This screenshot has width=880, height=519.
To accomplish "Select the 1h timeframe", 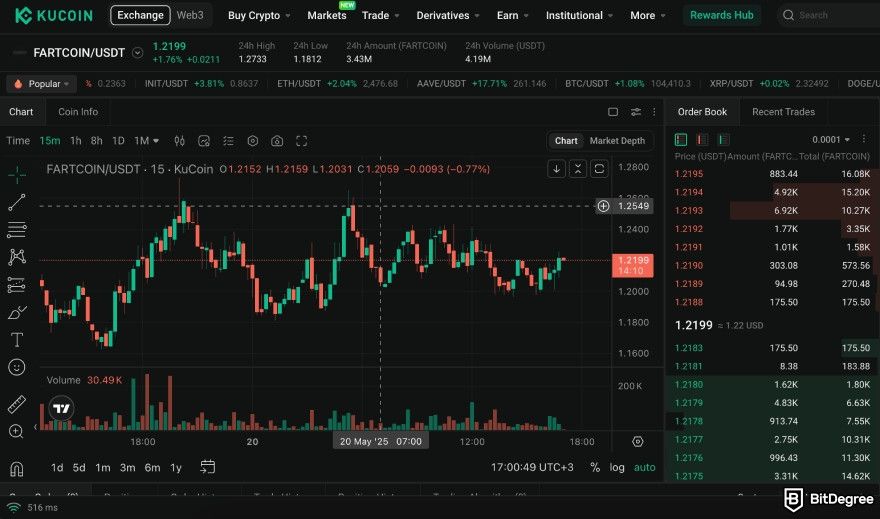I will pos(76,141).
